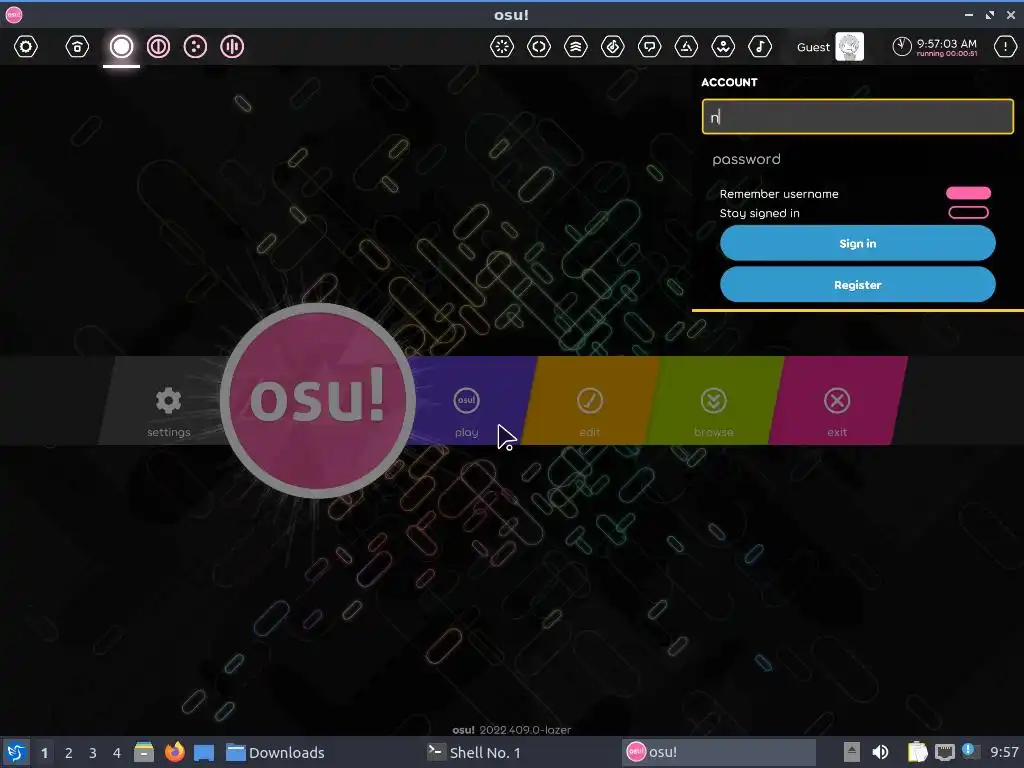Open the desktop start menu icon
Screen dimensions: 1024x768
(16, 752)
